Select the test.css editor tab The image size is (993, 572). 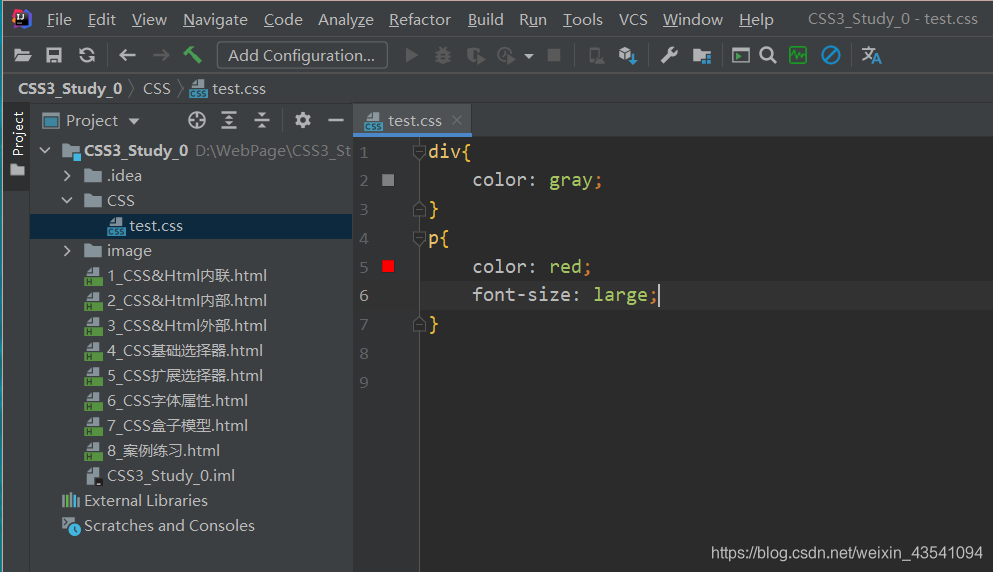[412, 120]
